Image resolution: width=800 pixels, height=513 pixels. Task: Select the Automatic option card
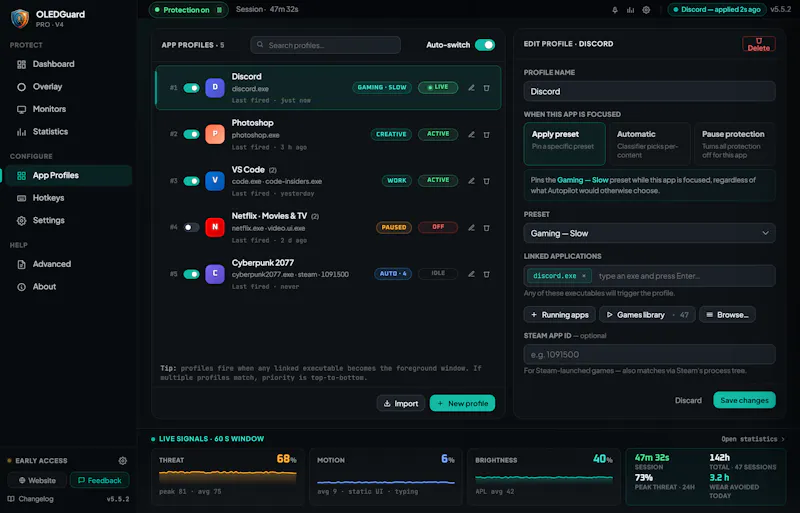click(649, 143)
